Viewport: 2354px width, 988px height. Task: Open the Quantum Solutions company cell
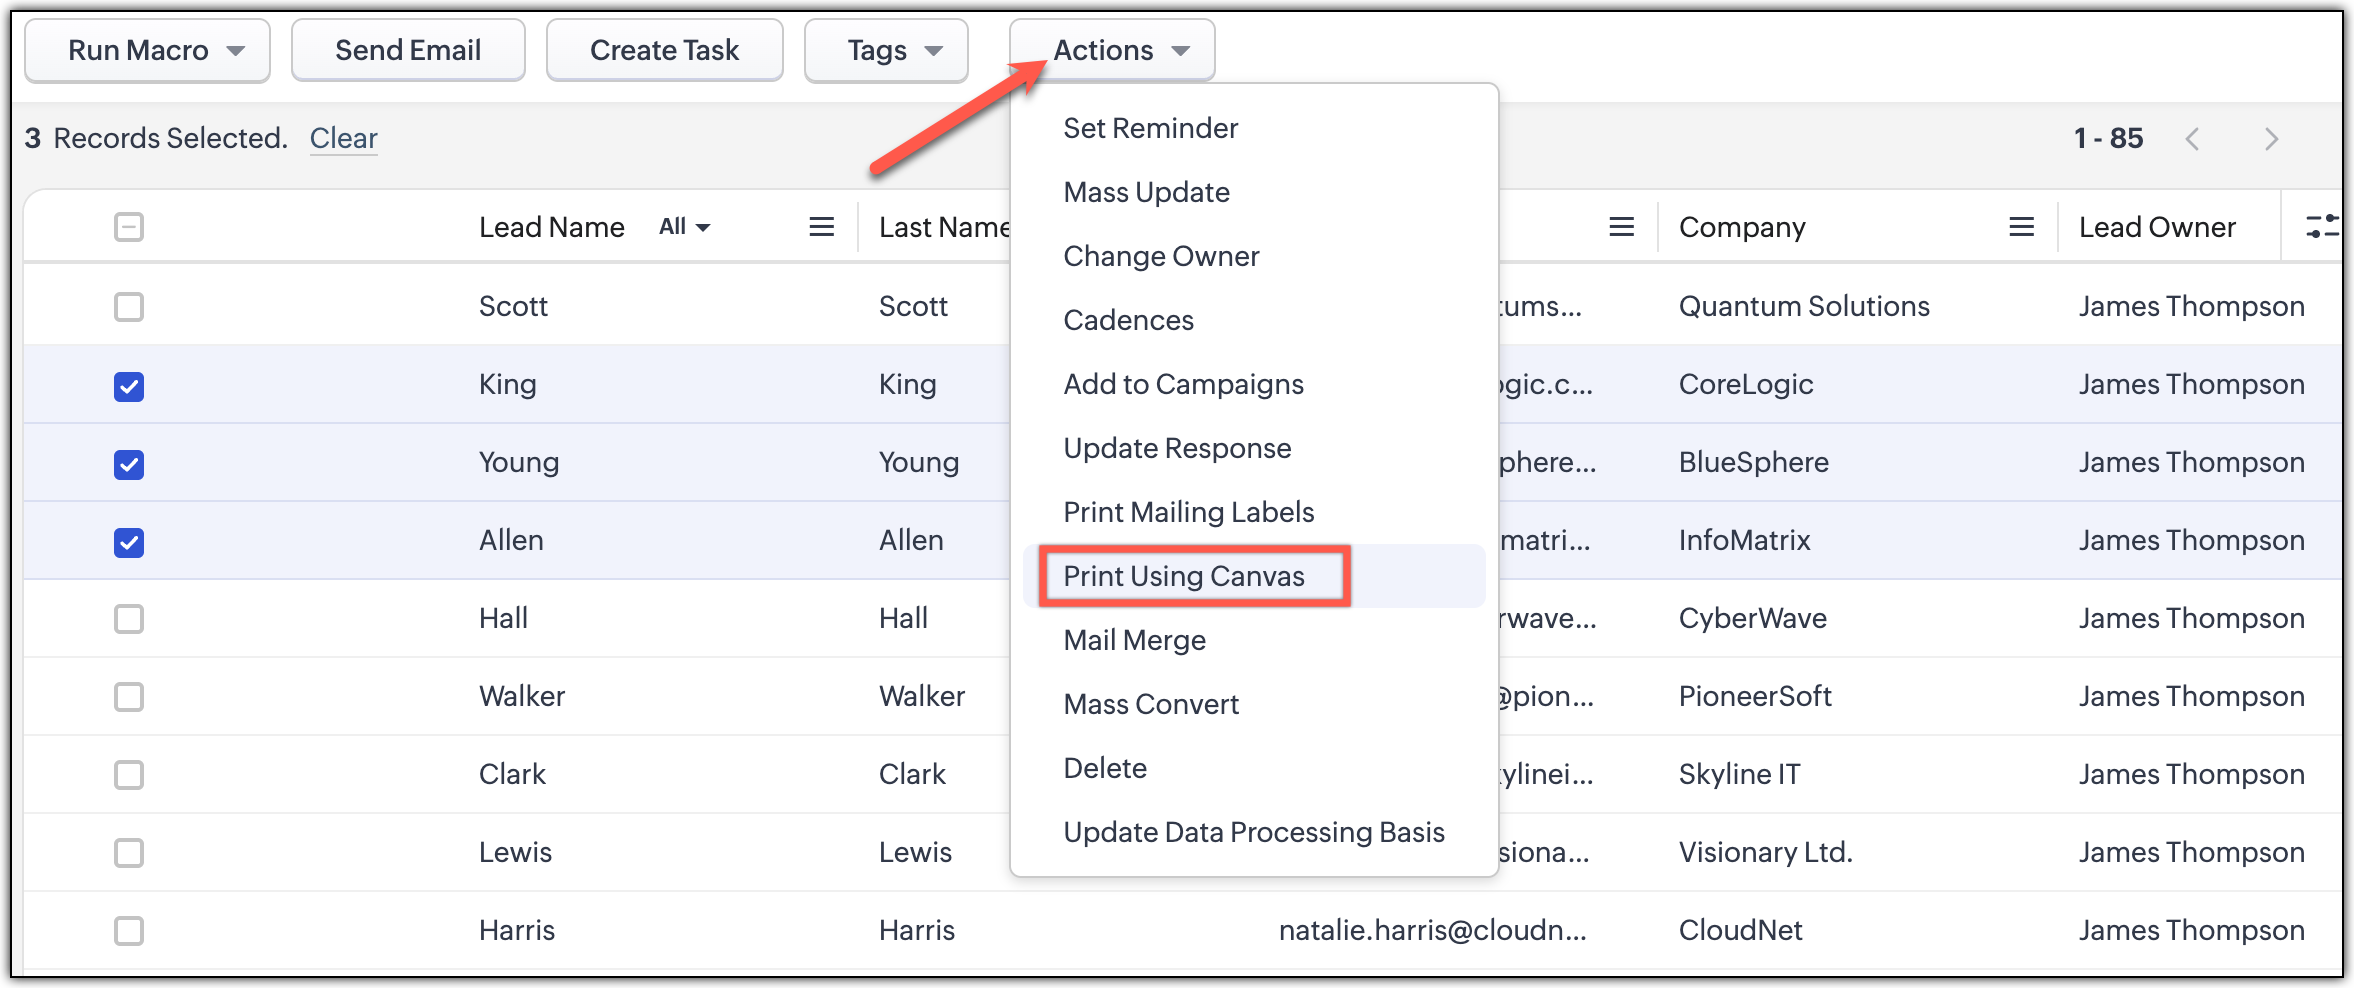[1803, 306]
